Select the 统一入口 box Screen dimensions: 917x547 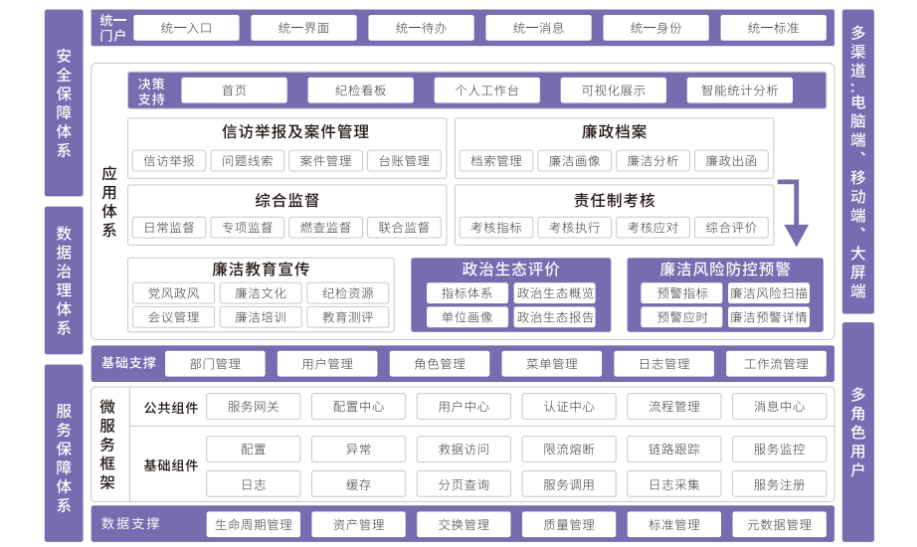pyautogui.click(x=187, y=28)
